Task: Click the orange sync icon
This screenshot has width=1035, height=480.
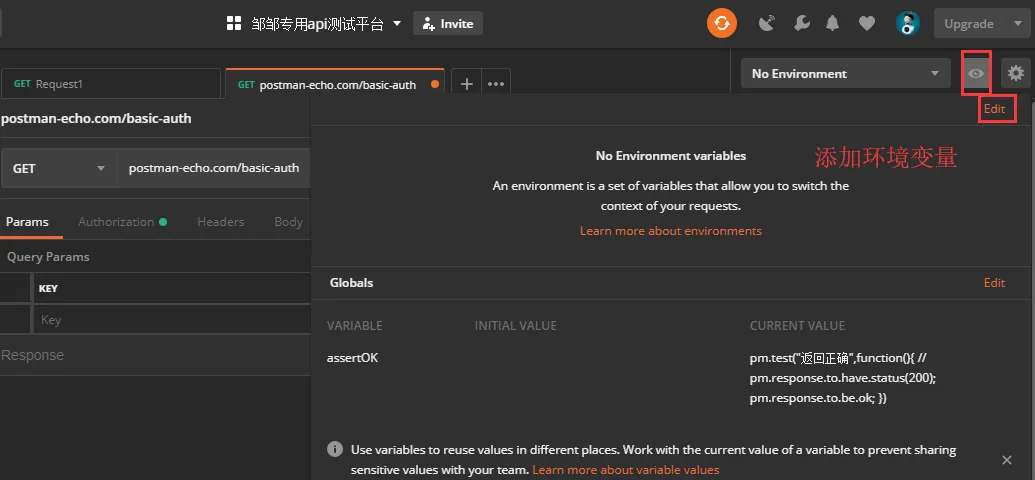Action: (x=721, y=24)
